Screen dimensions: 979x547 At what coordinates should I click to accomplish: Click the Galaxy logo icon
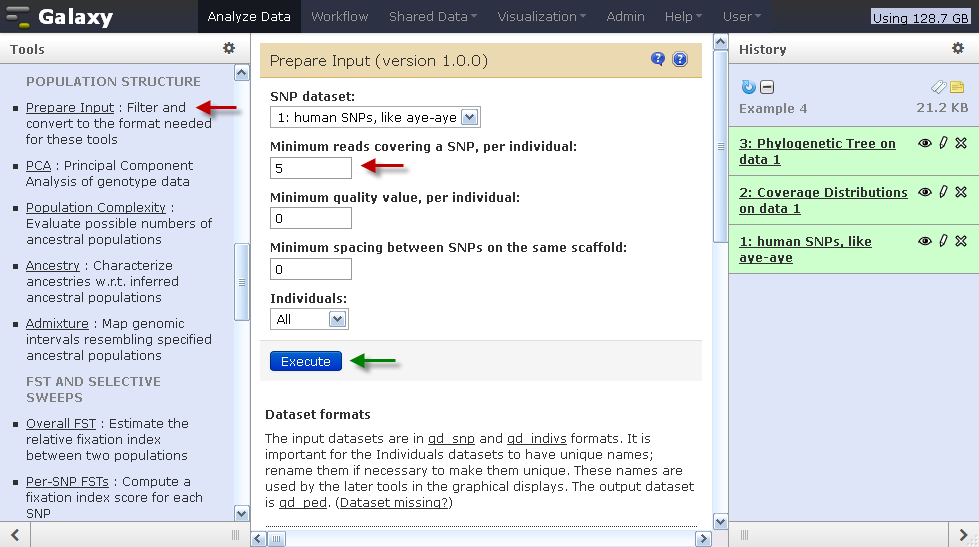click(x=18, y=17)
